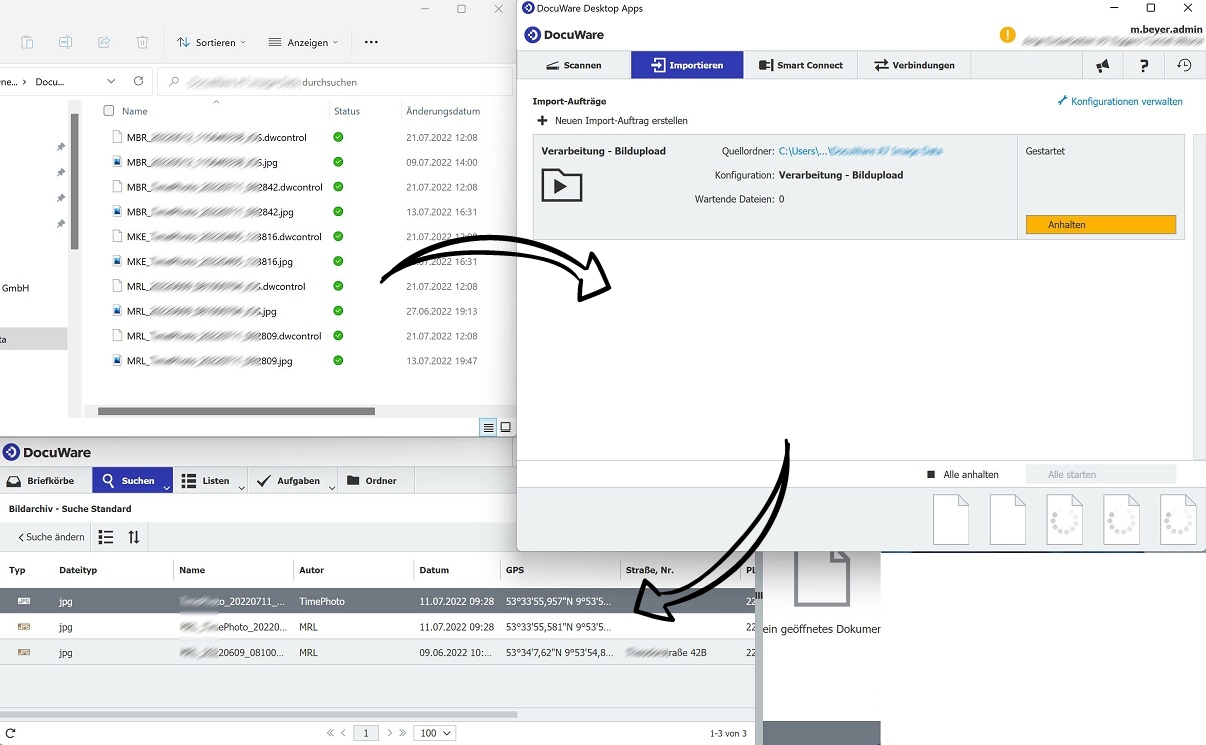Go to next results page
The height and width of the screenshot is (745, 1206).
[390, 733]
